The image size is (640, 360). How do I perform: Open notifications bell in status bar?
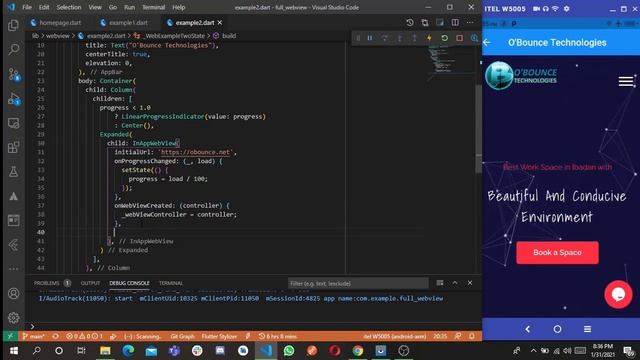(472, 336)
